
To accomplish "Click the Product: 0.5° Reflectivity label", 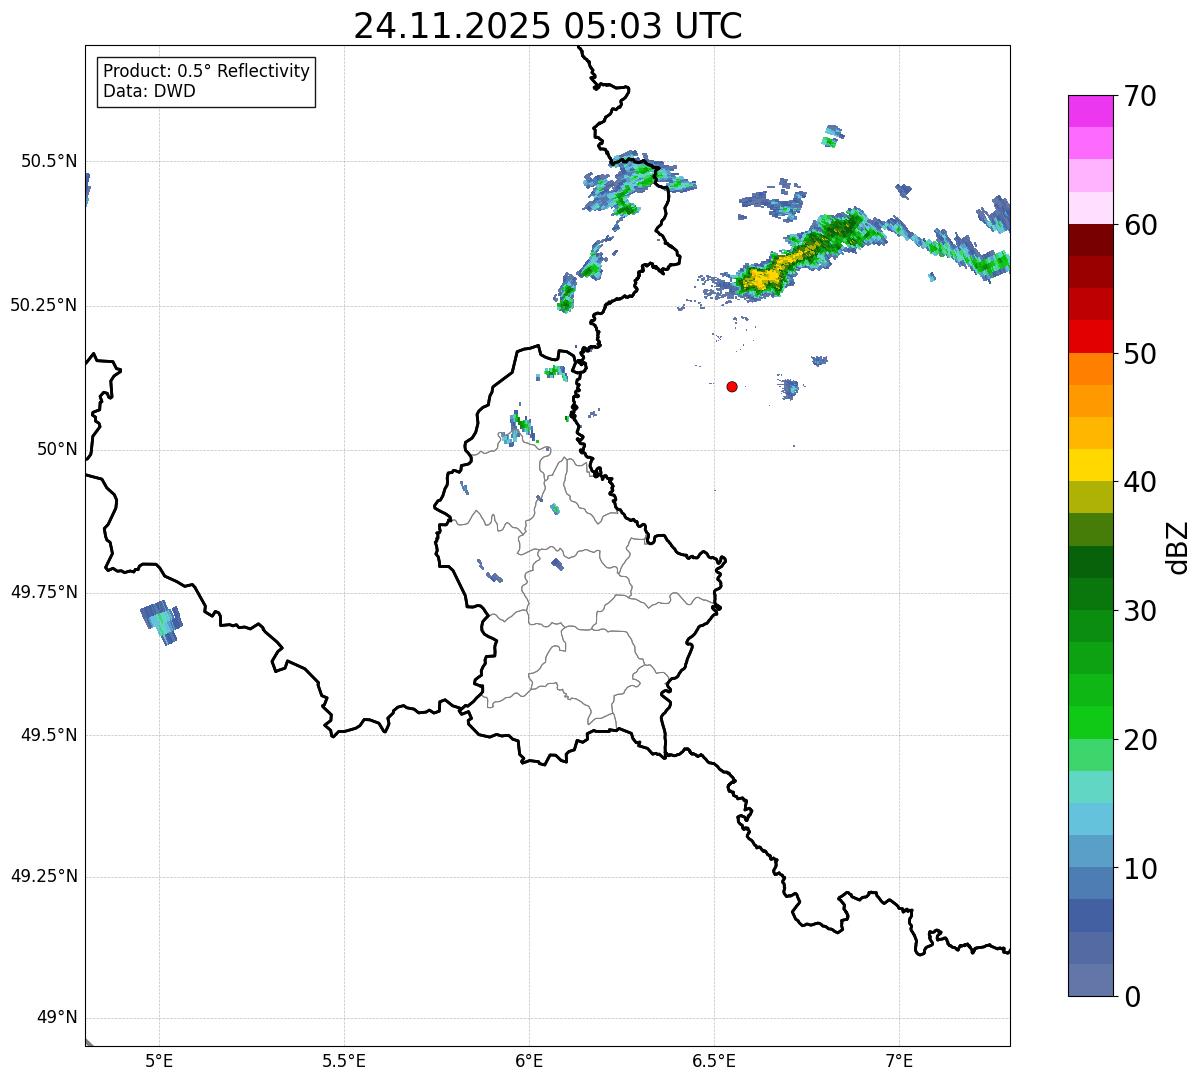I will [207, 71].
